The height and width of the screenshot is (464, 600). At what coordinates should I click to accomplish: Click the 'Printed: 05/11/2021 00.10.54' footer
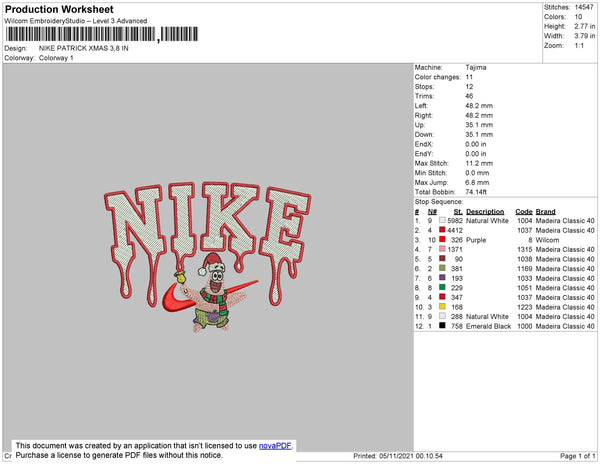tap(398, 456)
